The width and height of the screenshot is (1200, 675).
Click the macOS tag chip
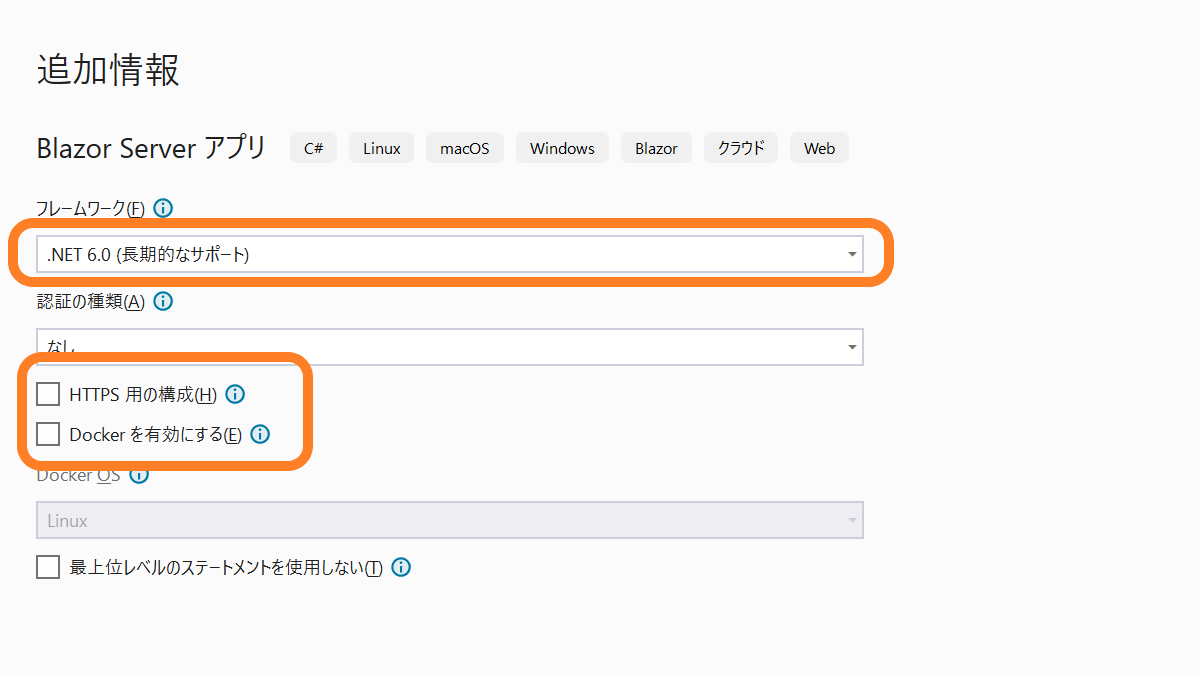pyautogui.click(x=465, y=148)
